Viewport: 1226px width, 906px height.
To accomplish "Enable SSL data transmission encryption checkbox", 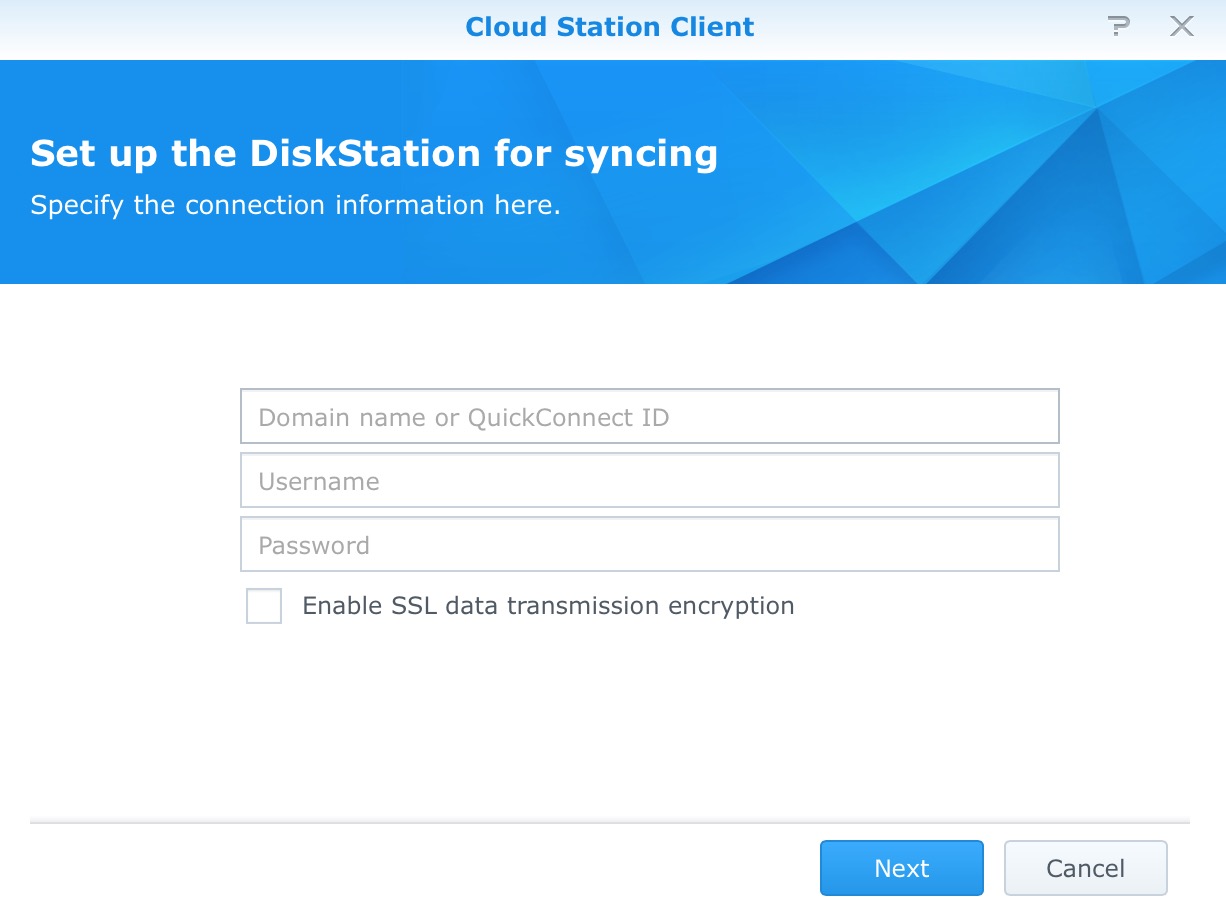I will click(x=264, y=606).
